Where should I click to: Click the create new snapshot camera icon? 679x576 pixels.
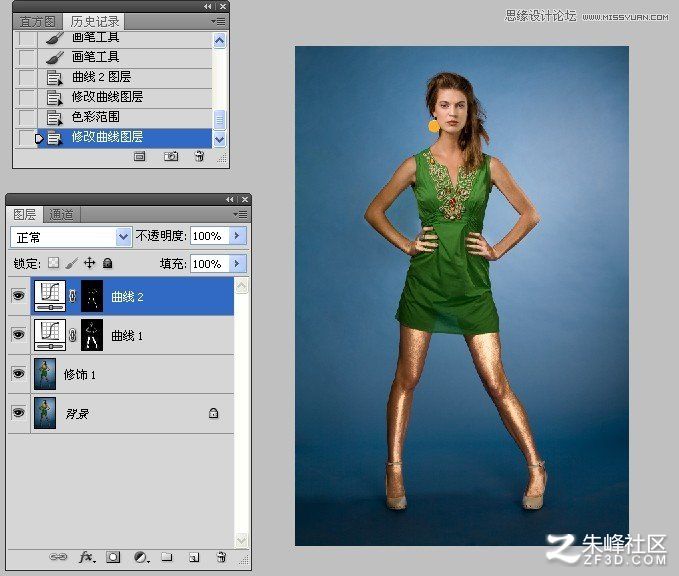pyautogui.click(x=171, y=156)
